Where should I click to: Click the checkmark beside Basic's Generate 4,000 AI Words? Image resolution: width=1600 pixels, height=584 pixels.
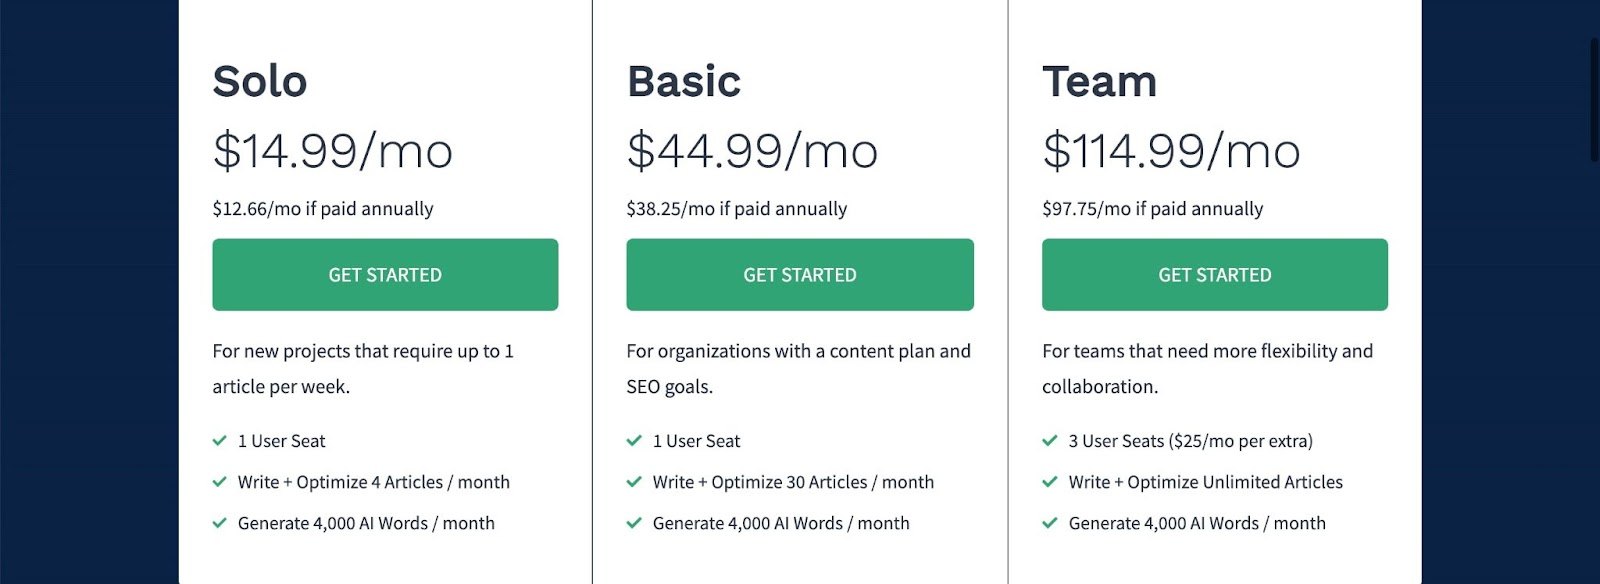(634, 523)
